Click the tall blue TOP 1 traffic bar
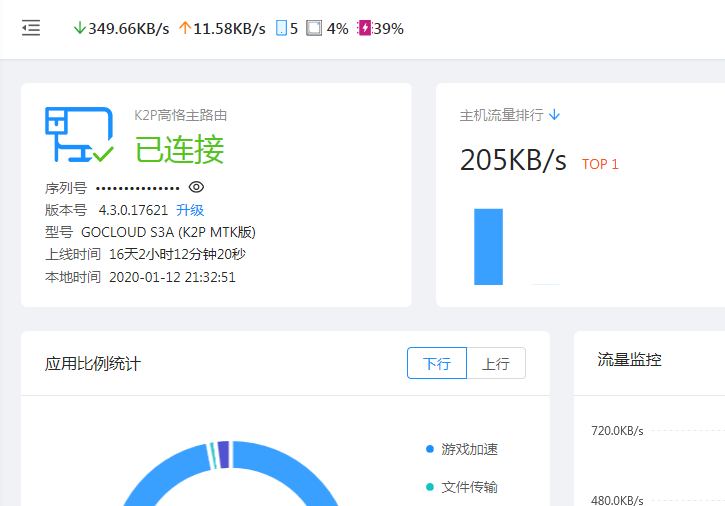Image resolution: width=725 pixels, height=506 pixels. pyautogui.click(x=488, y=246)
